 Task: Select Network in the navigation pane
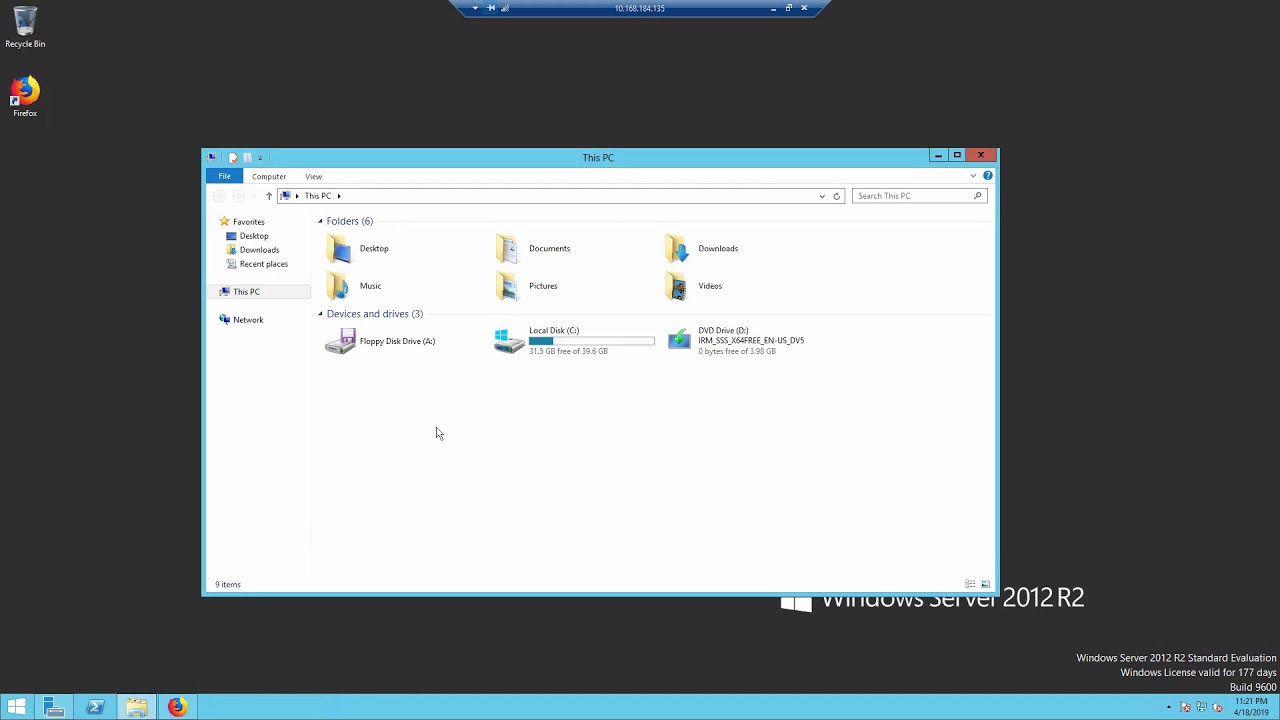coord(241,320)
